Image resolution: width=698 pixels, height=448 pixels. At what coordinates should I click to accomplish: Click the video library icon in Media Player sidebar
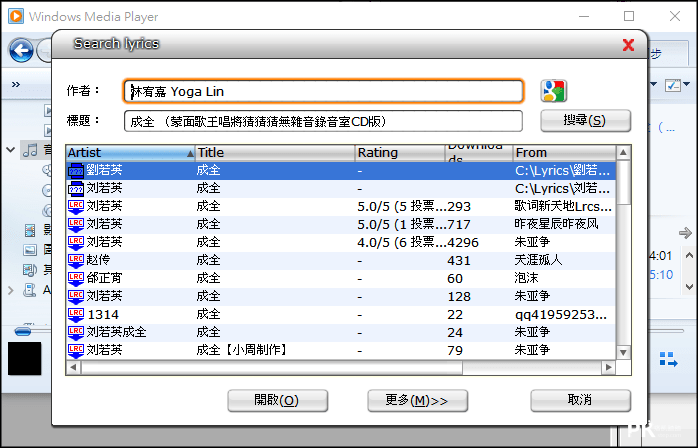click(x=30, y=230)
